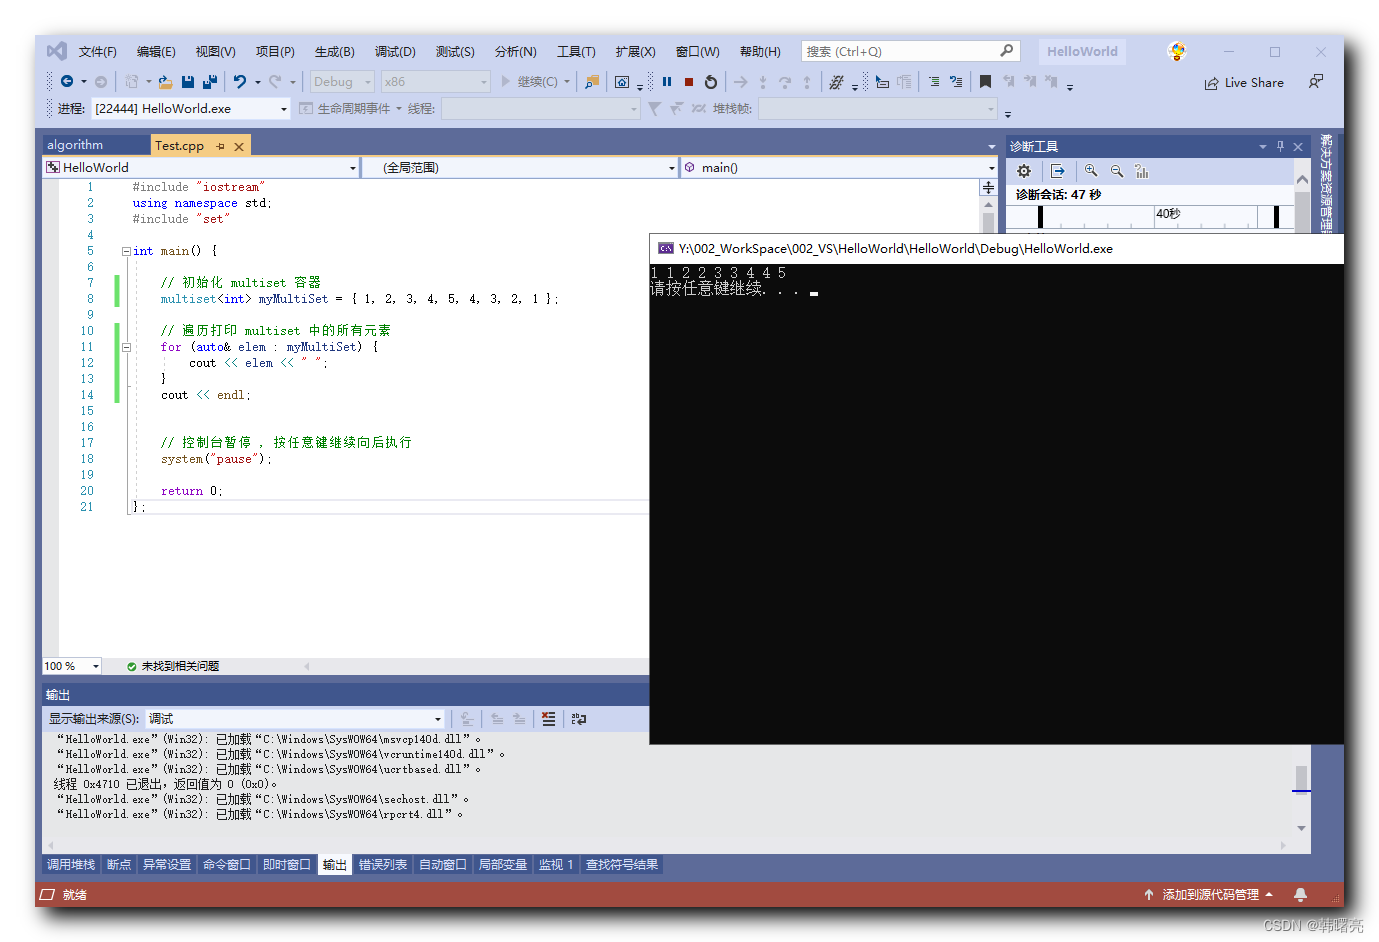Clear all output with the clear icon
The height and width of the screenshot is (942, 1379).
pos(548,718)
